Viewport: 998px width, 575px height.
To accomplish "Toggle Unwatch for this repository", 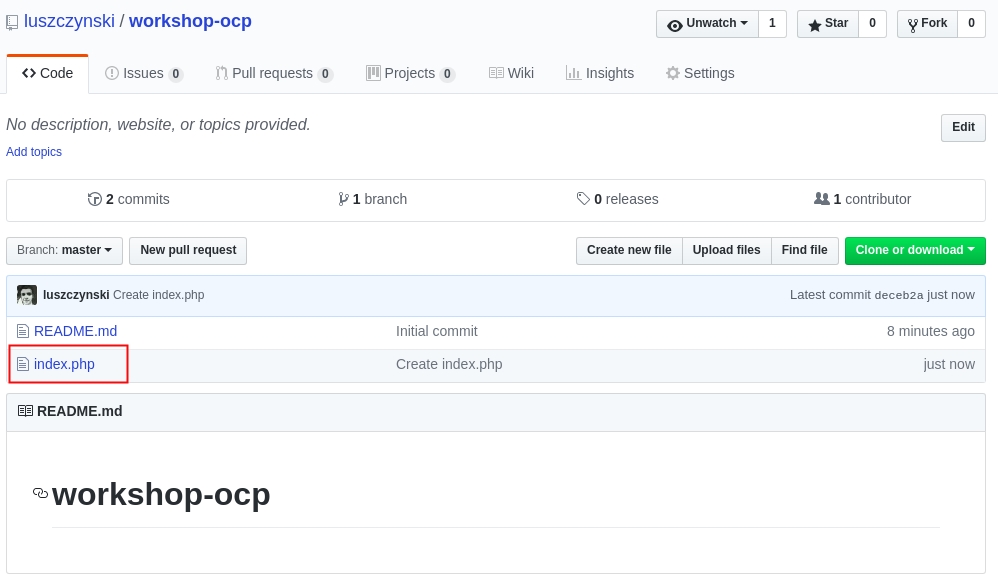I will point(707,24).
